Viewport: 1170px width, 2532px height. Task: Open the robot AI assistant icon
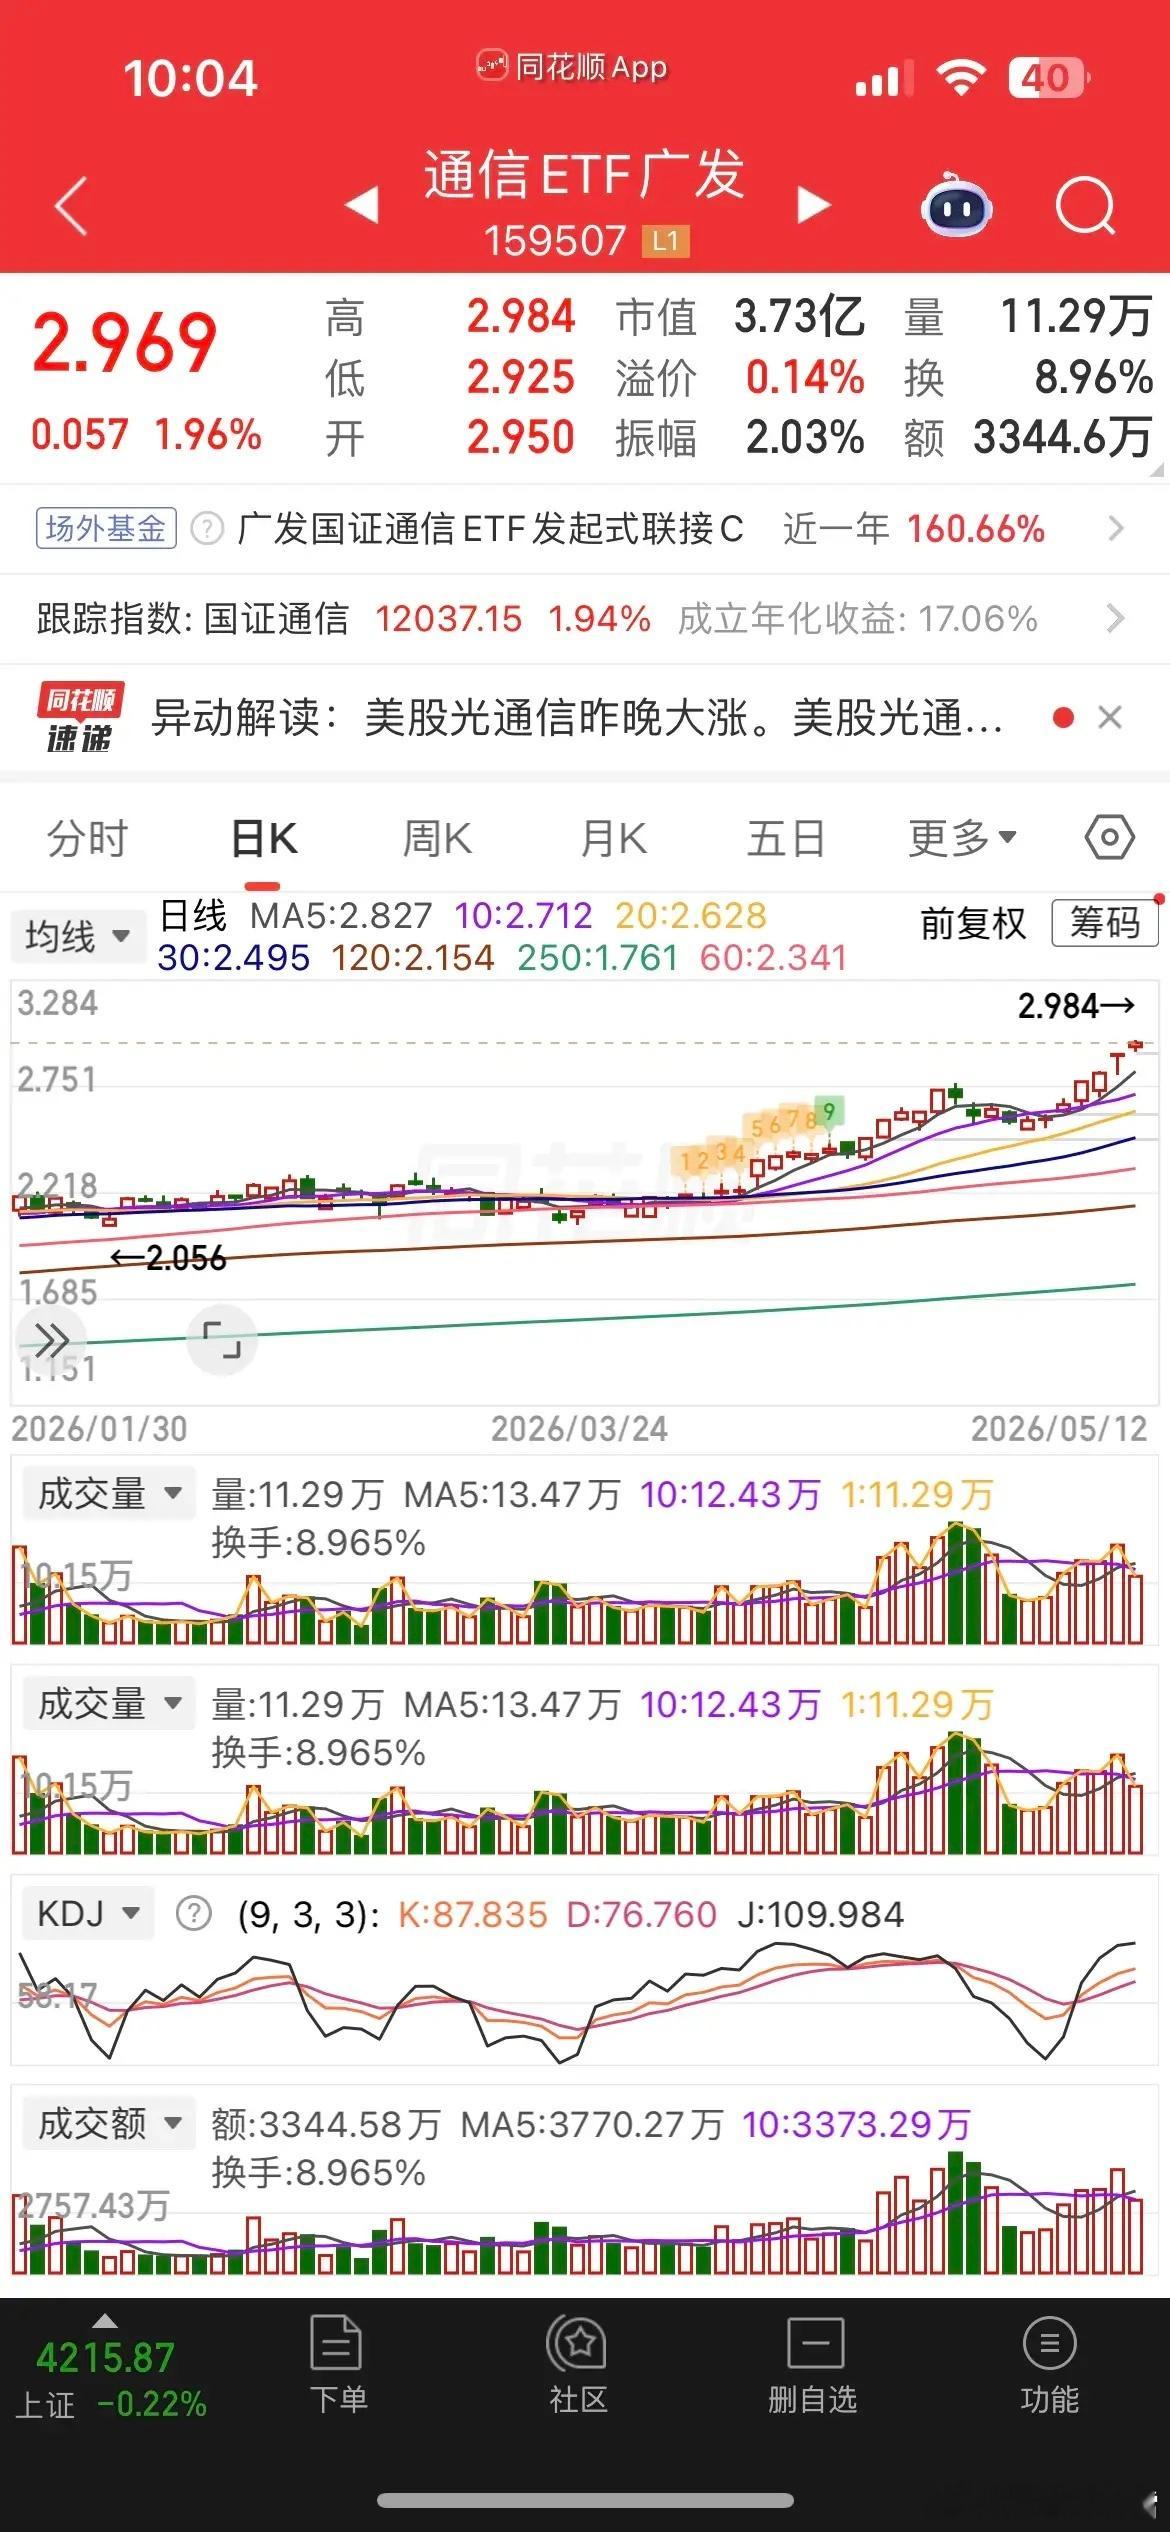pos(955,205)
